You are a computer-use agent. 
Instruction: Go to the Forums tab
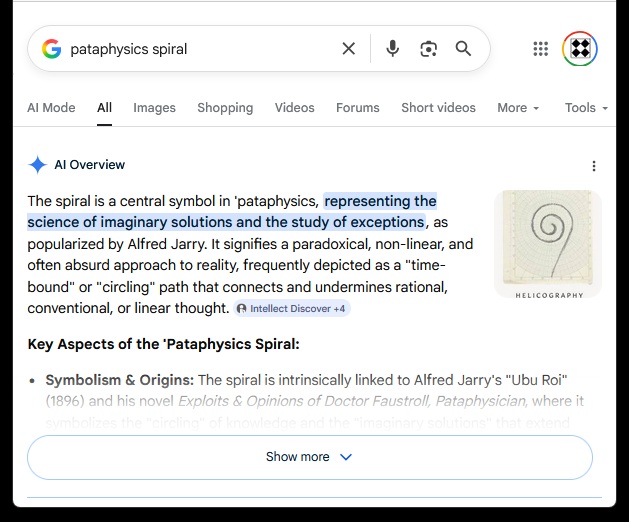[x=357, y=108]
